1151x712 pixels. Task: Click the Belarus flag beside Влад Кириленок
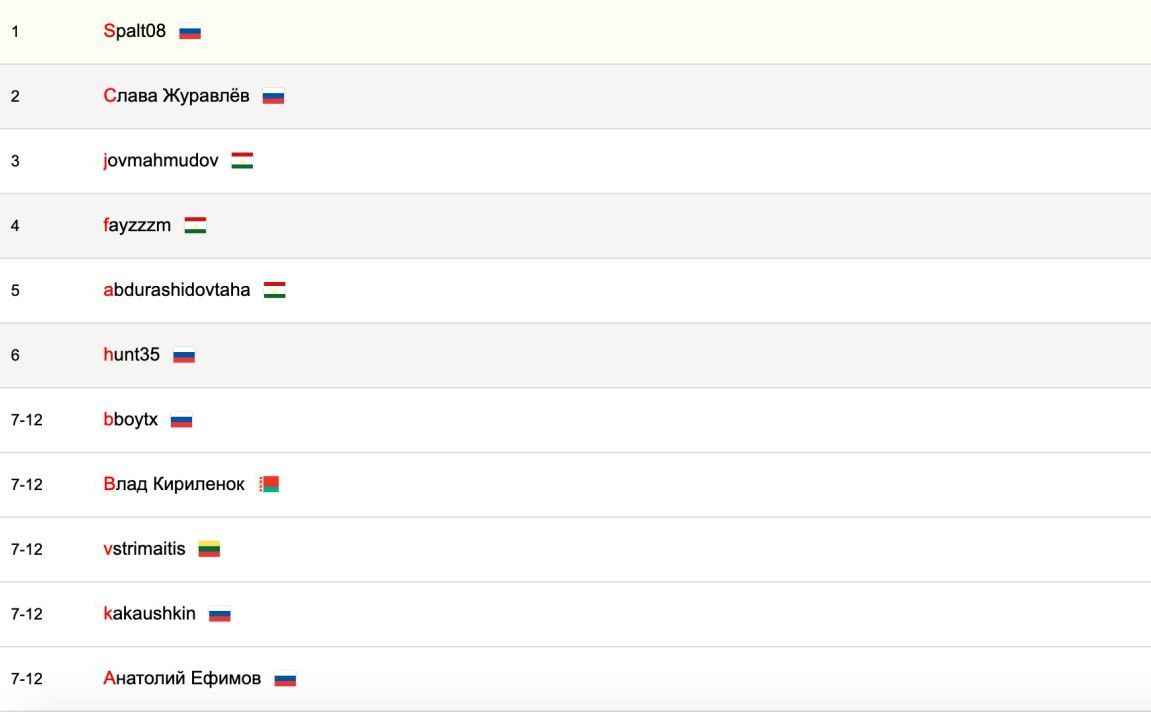(269, 484)
